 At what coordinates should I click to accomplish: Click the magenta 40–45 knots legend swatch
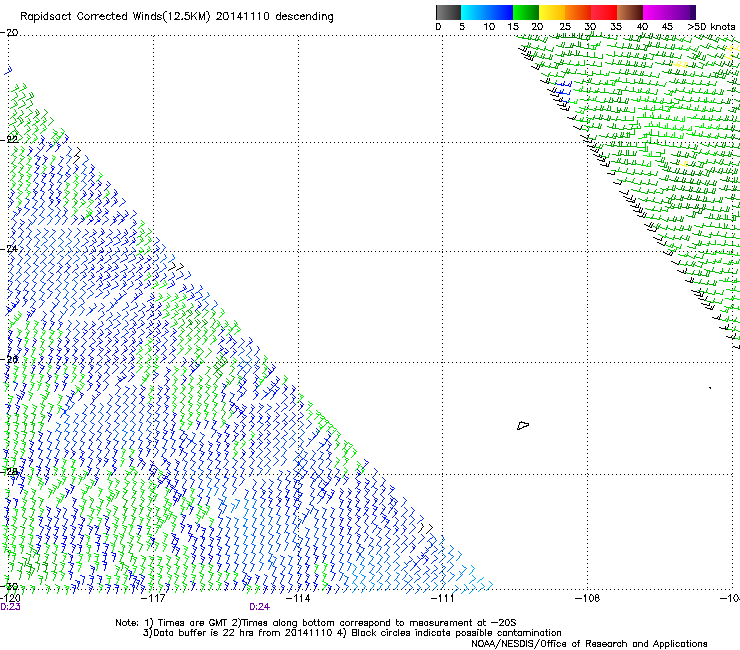(656, 12)
